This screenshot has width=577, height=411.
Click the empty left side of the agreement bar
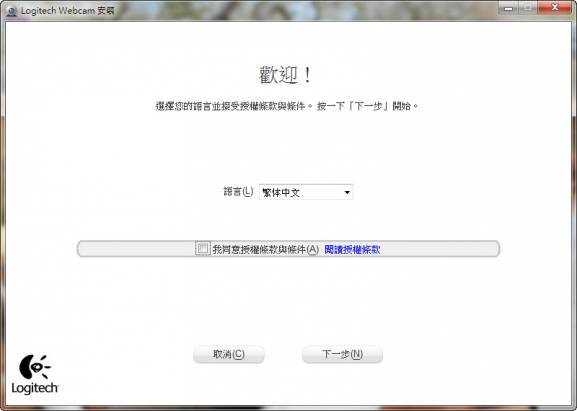pyautogui.click(x=136, y=249)
